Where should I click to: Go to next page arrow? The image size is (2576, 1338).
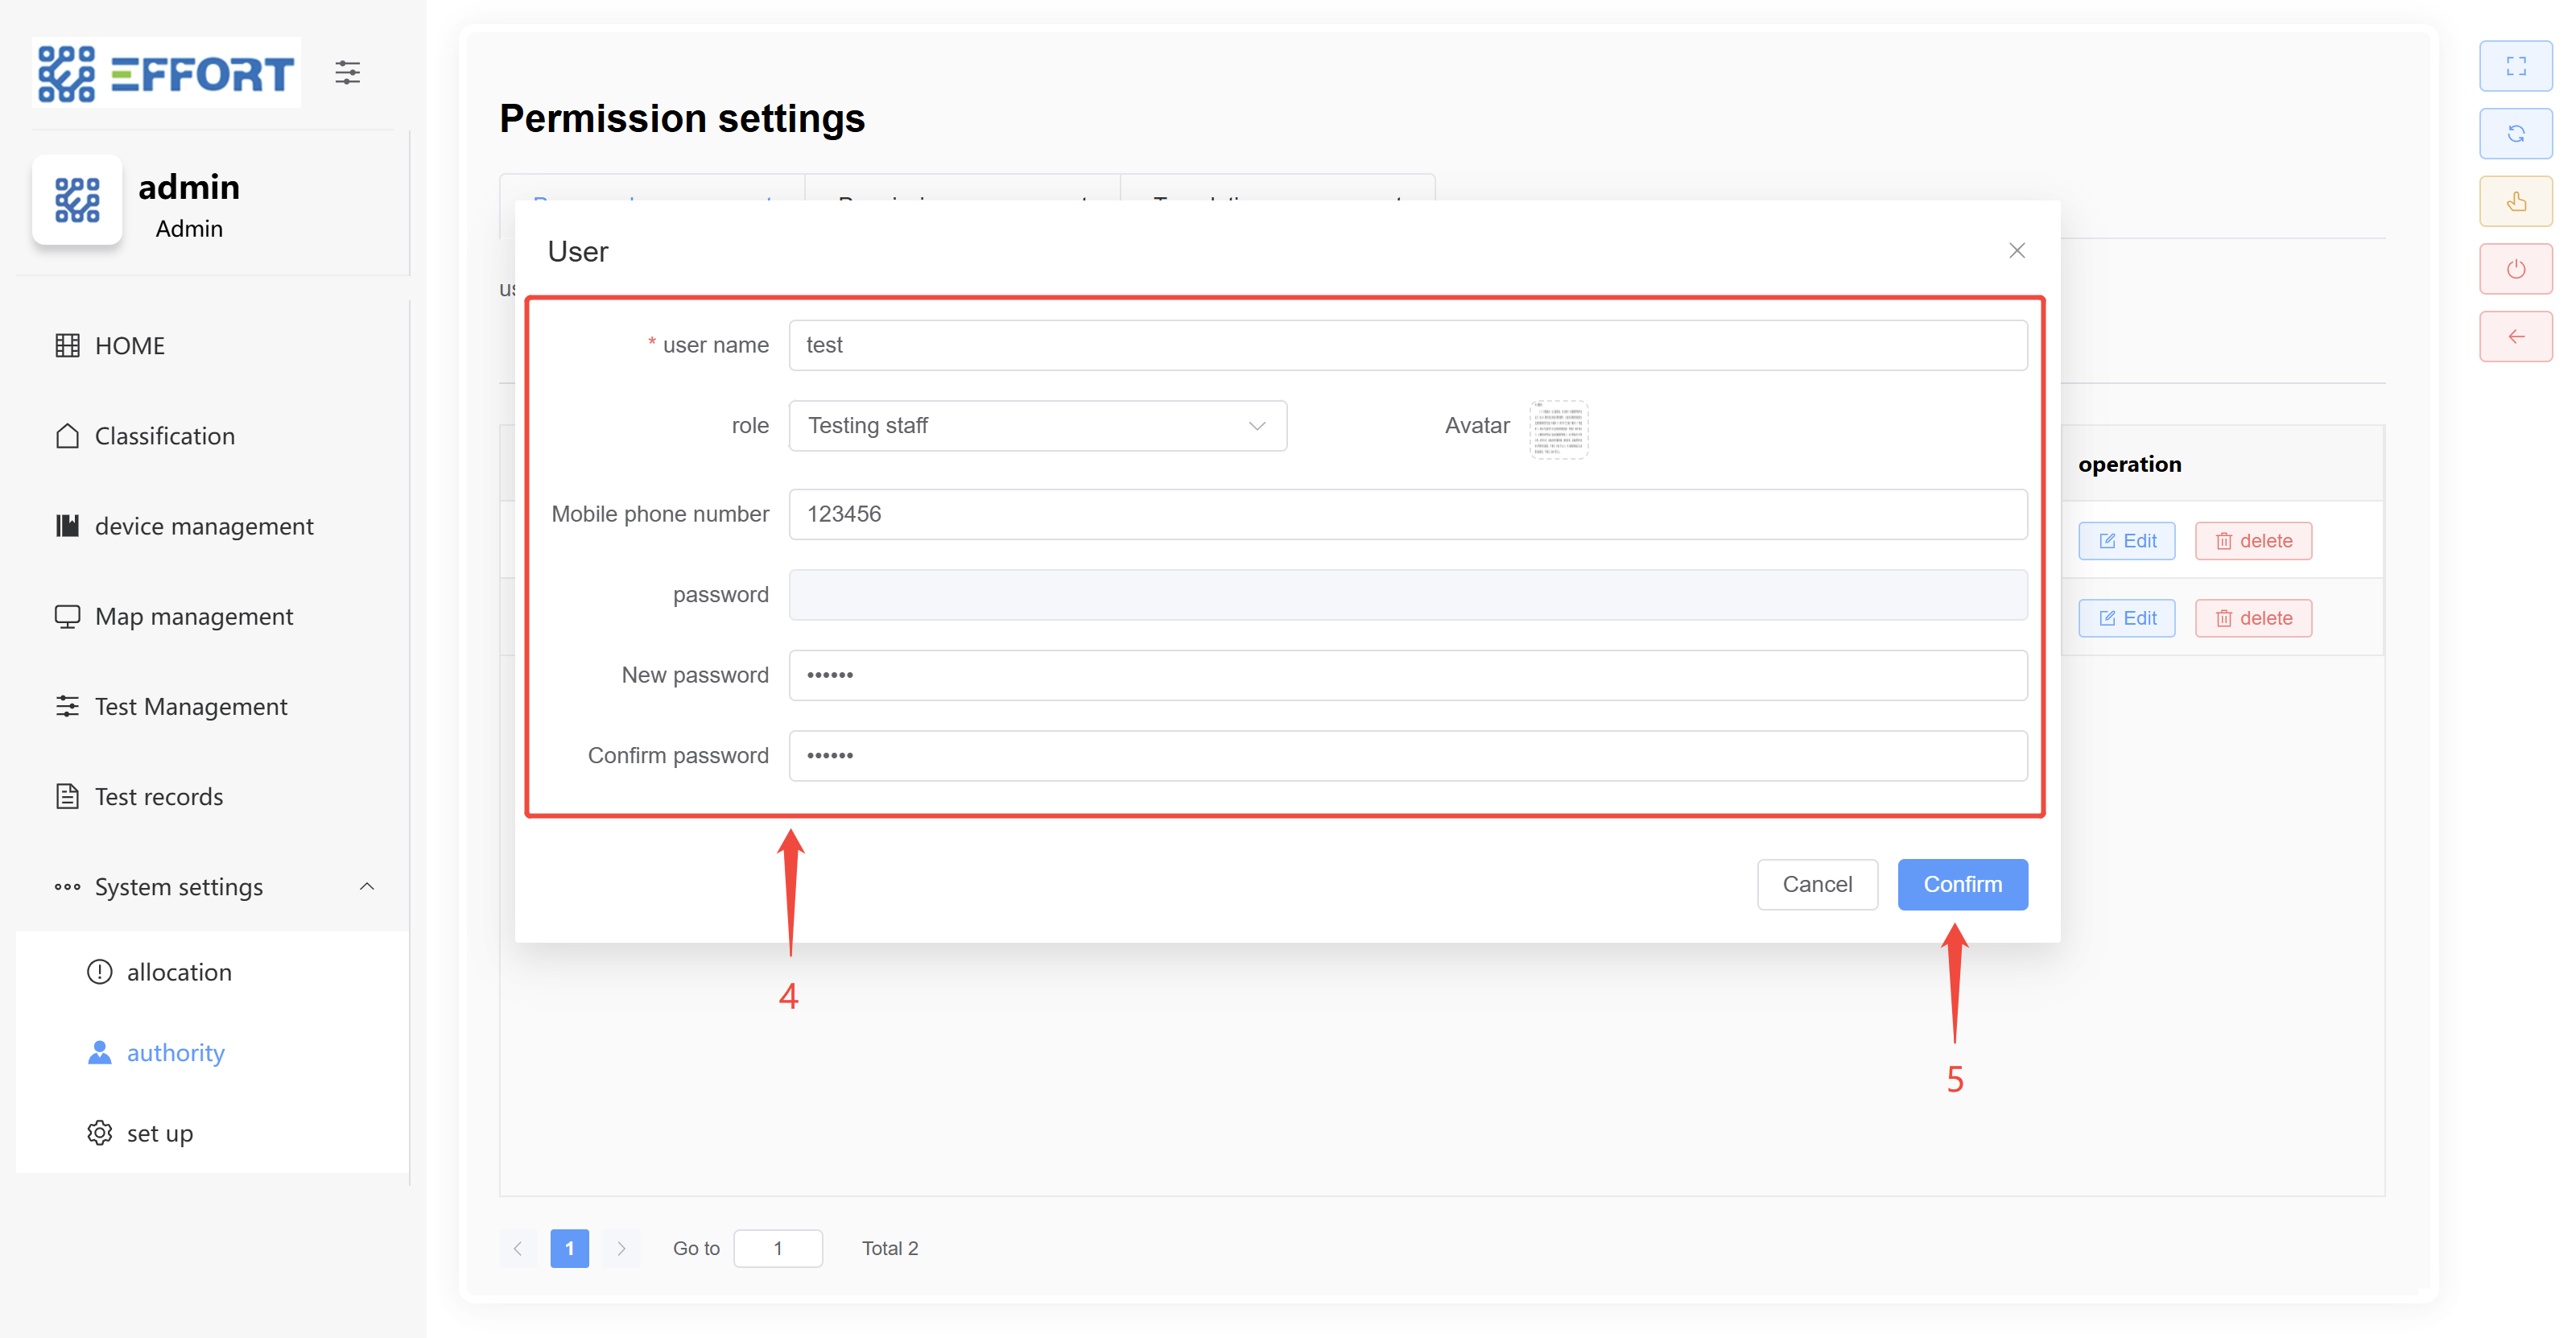pyautogui.click(x=621, y=1248)
